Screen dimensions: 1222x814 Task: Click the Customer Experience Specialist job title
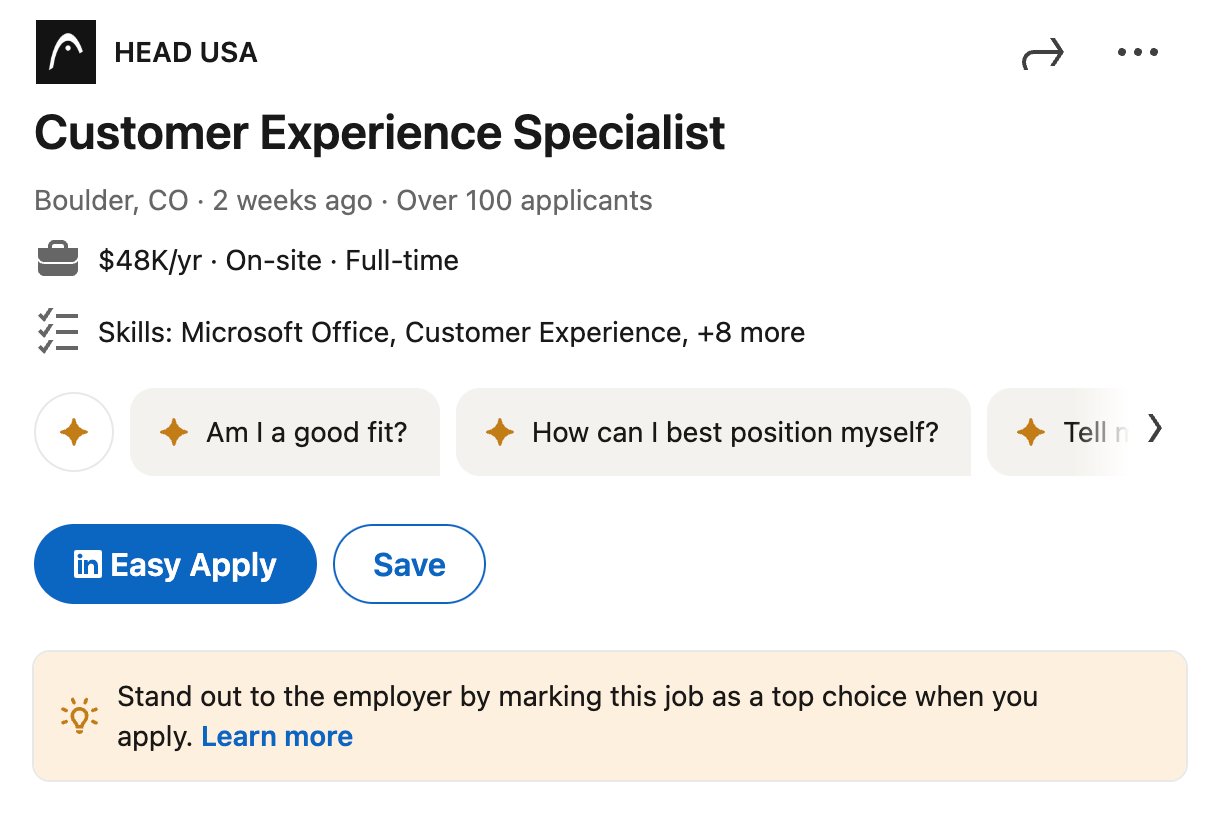[x=380, y=132]
